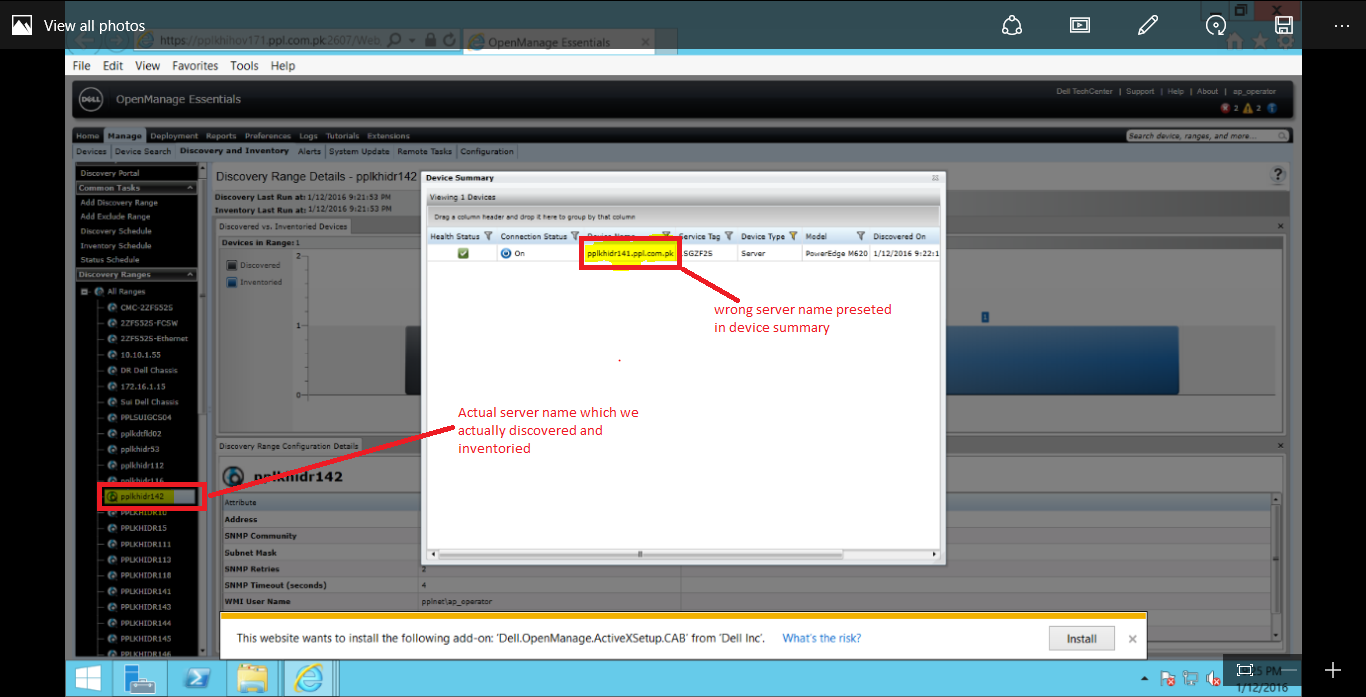Image resolution: width=1366 pixels, height=697 pixels.
Task: Open the Remote Tasks sub-tab
Action: [425, 152]
